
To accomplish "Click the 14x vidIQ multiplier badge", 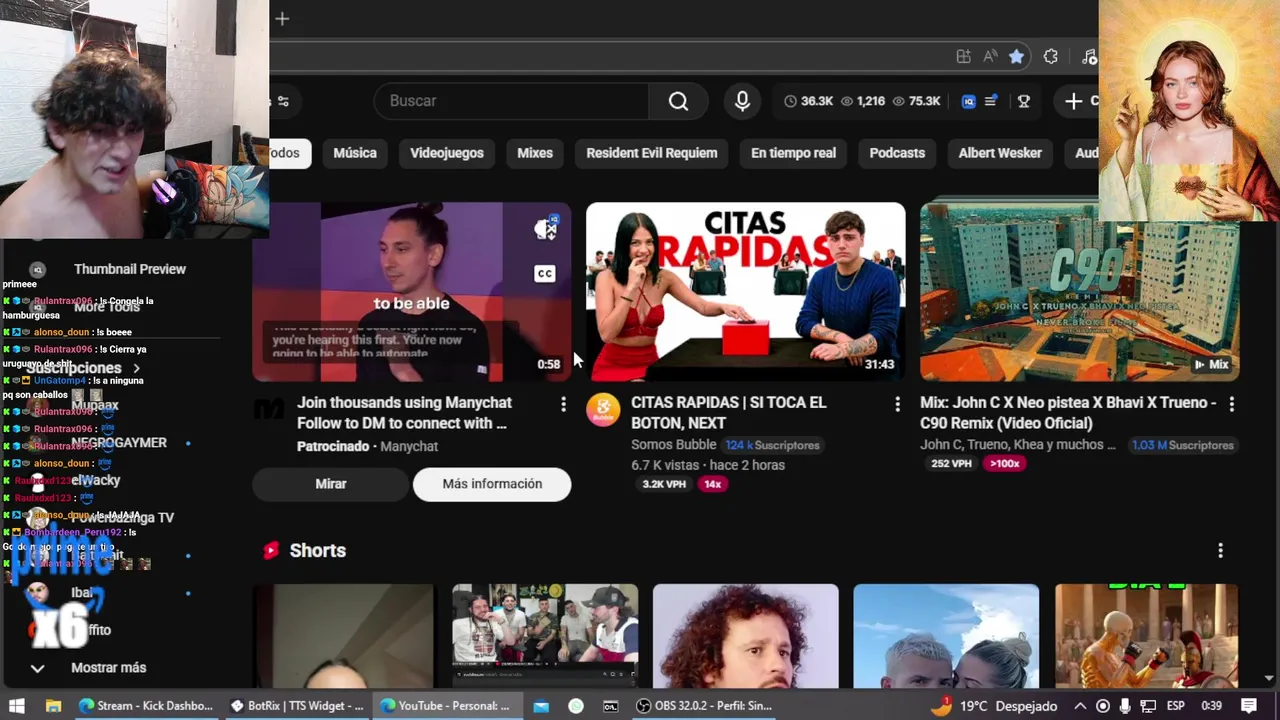I will [x=712, y=484].
